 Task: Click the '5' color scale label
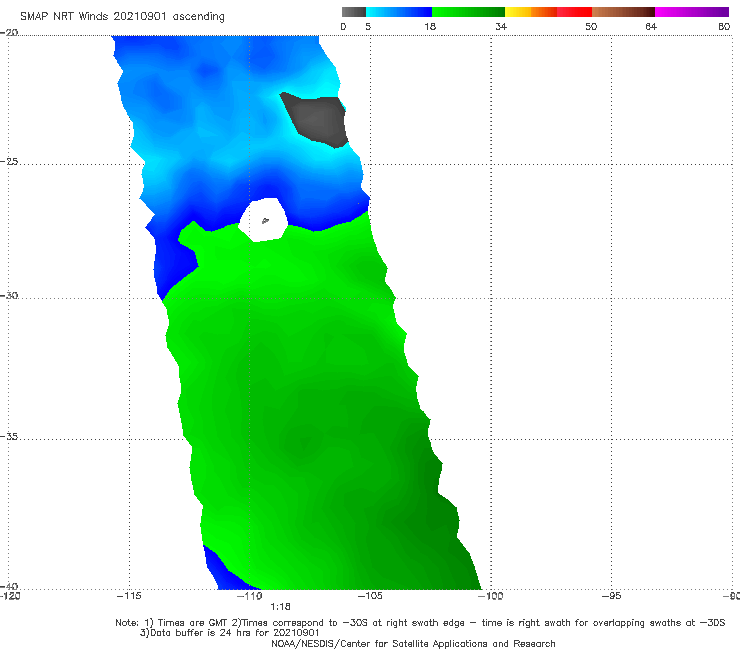[x=368, y=27]
